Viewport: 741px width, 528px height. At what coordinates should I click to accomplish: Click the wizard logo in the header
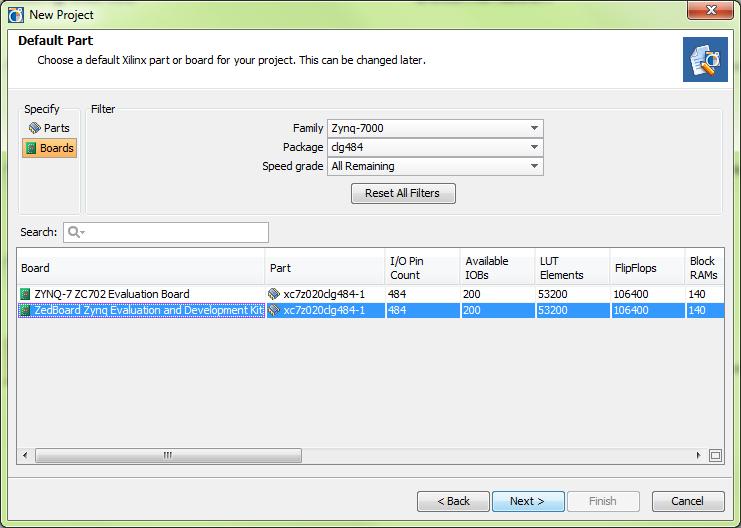pos(705,60)
